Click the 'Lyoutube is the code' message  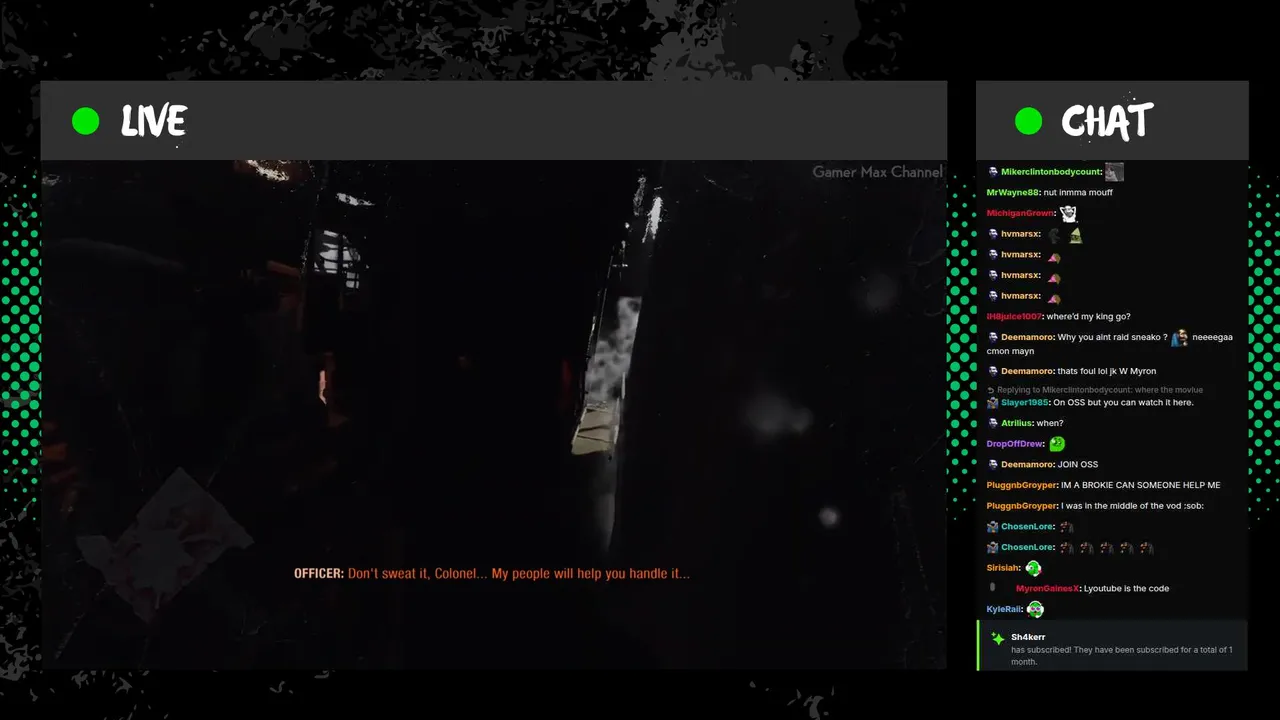(1127, 588)
